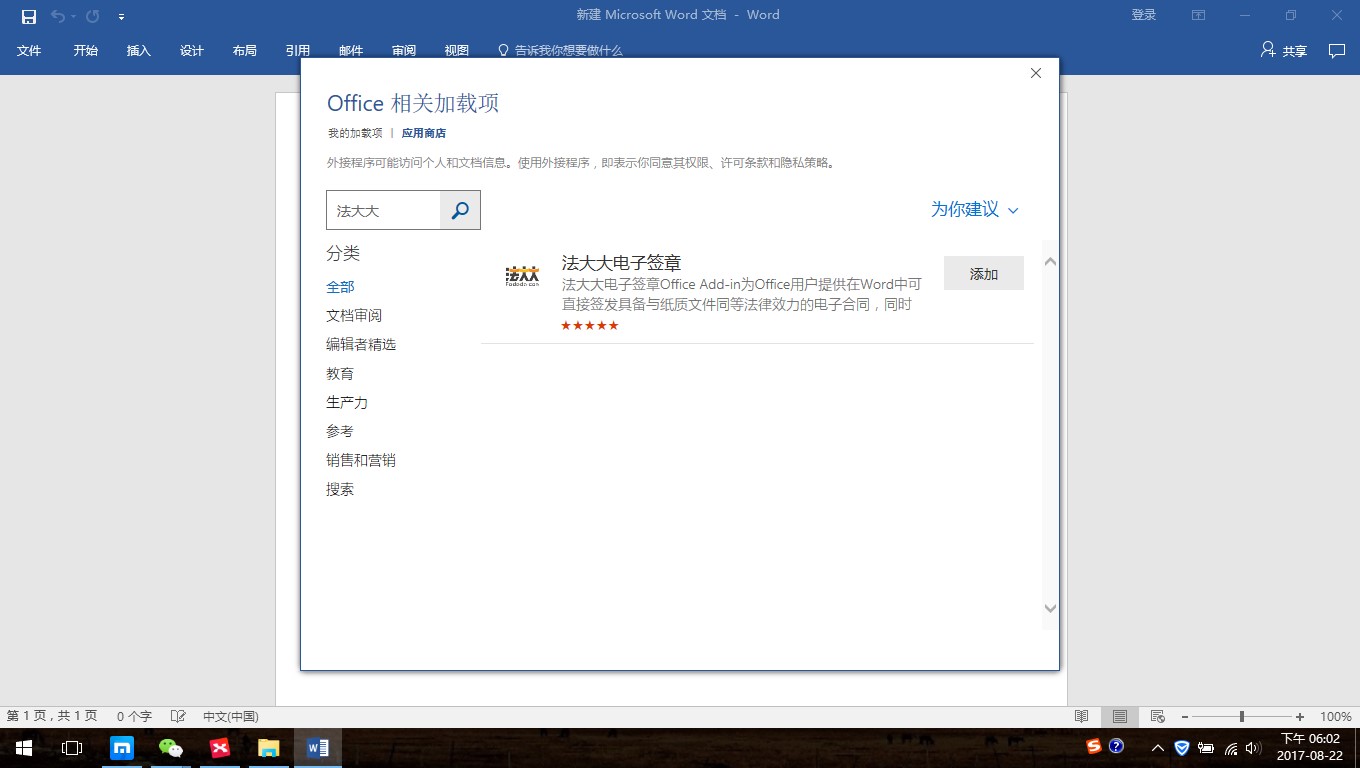
Task: Open File Explorer from taskbar
Action: [x=269, y=748]
